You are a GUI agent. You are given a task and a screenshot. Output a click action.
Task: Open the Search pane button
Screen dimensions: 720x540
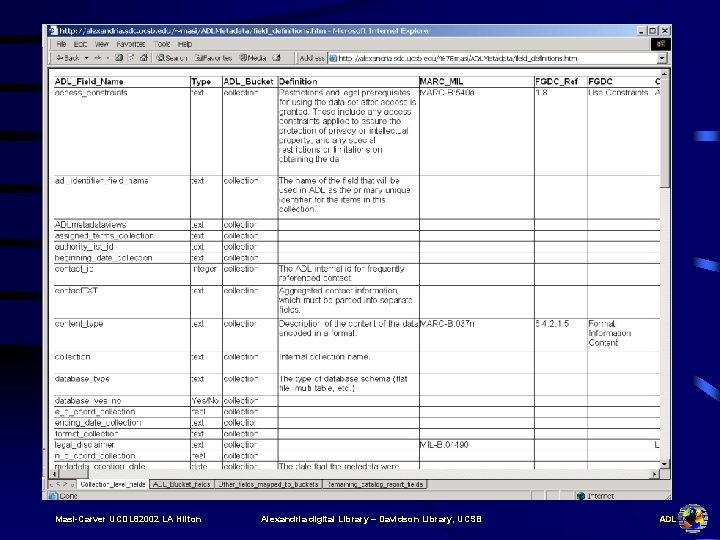click(172, 58)
